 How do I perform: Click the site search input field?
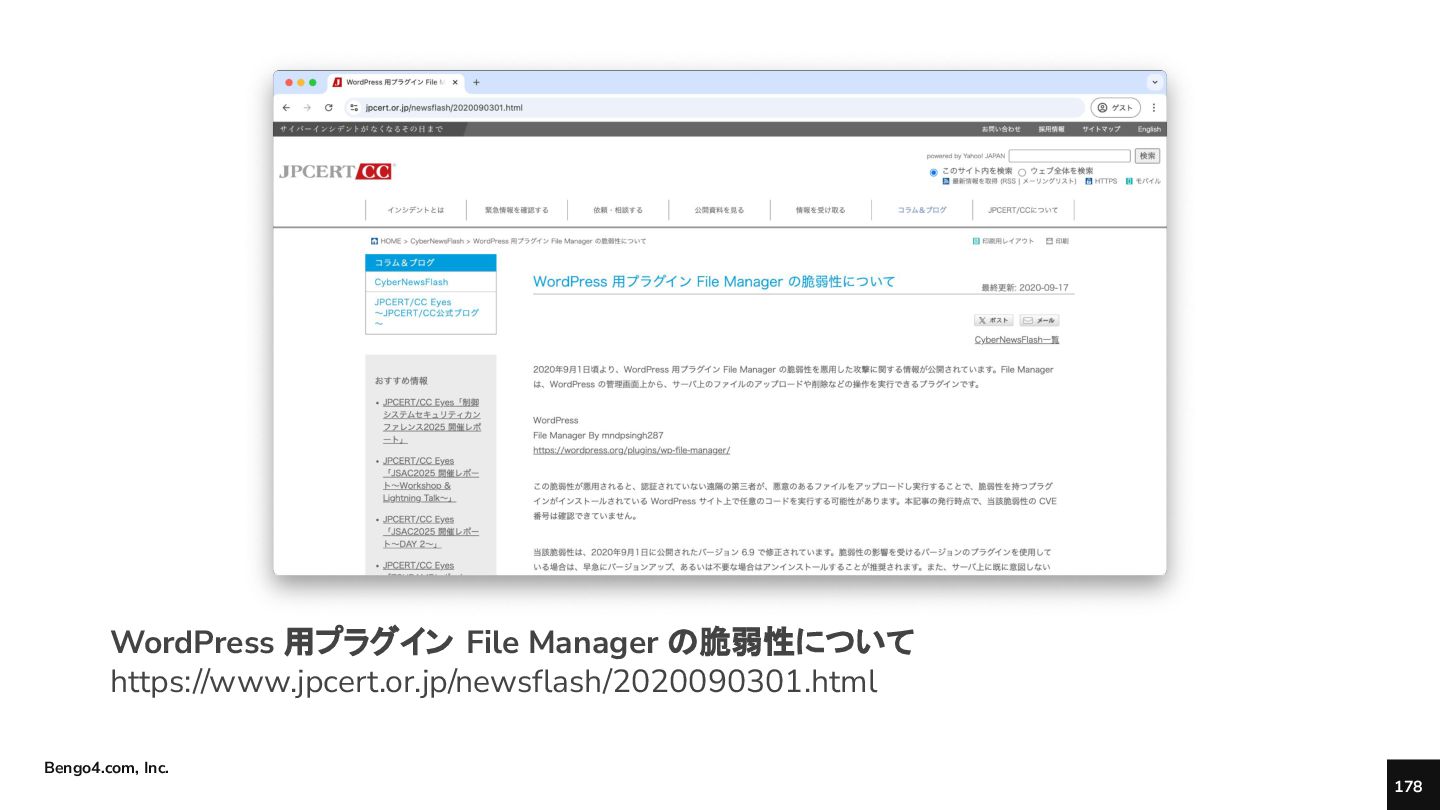coord(1069,156)
